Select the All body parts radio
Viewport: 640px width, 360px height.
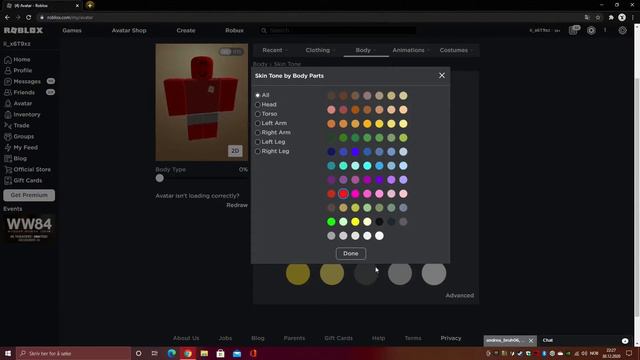pos(258,95)
